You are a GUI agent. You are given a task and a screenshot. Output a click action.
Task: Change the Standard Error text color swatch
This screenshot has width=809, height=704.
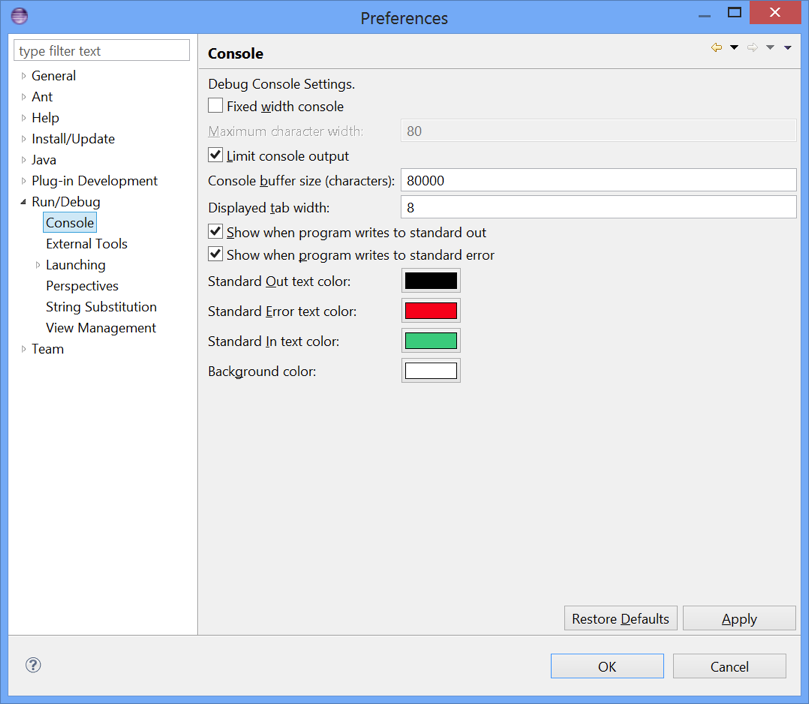431,311
